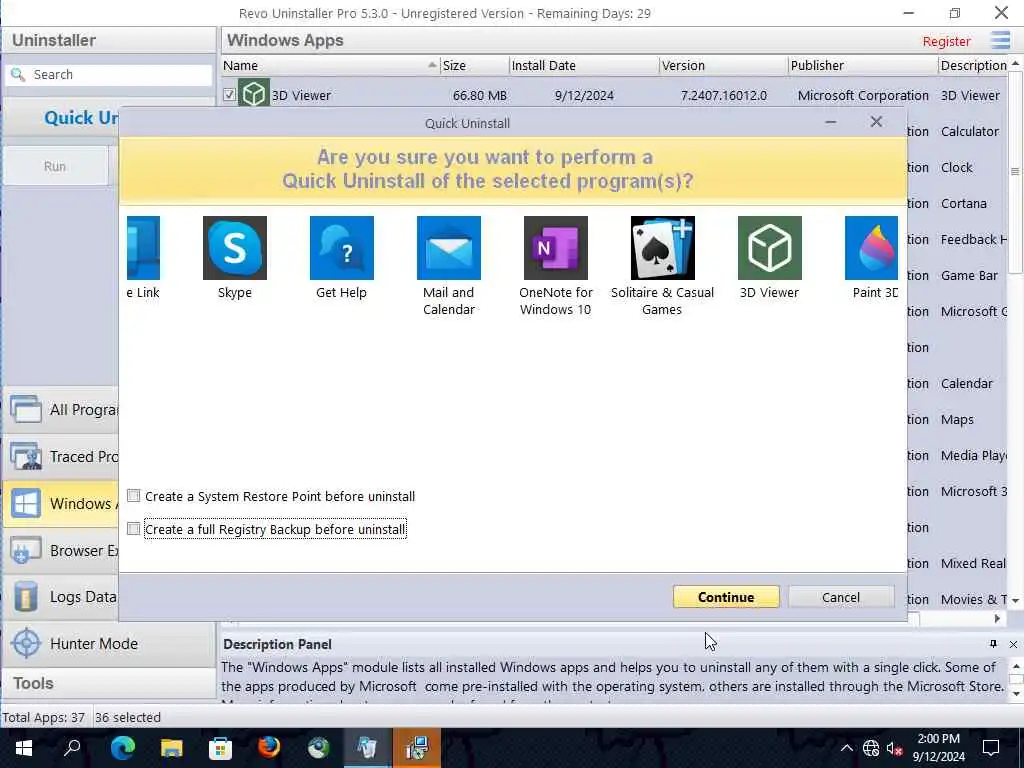The height and width of the screenshot is (768, 1024).
Task: Click the network globe tray icon
Action: [871, 748]
